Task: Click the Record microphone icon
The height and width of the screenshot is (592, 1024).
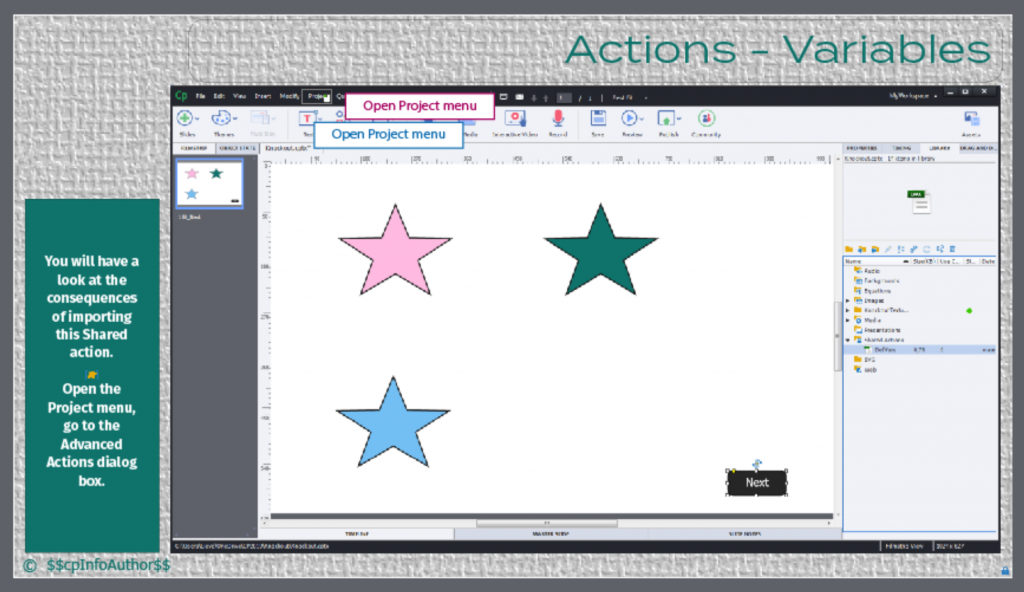Action: pyautogui.click(x=558, y=118)
